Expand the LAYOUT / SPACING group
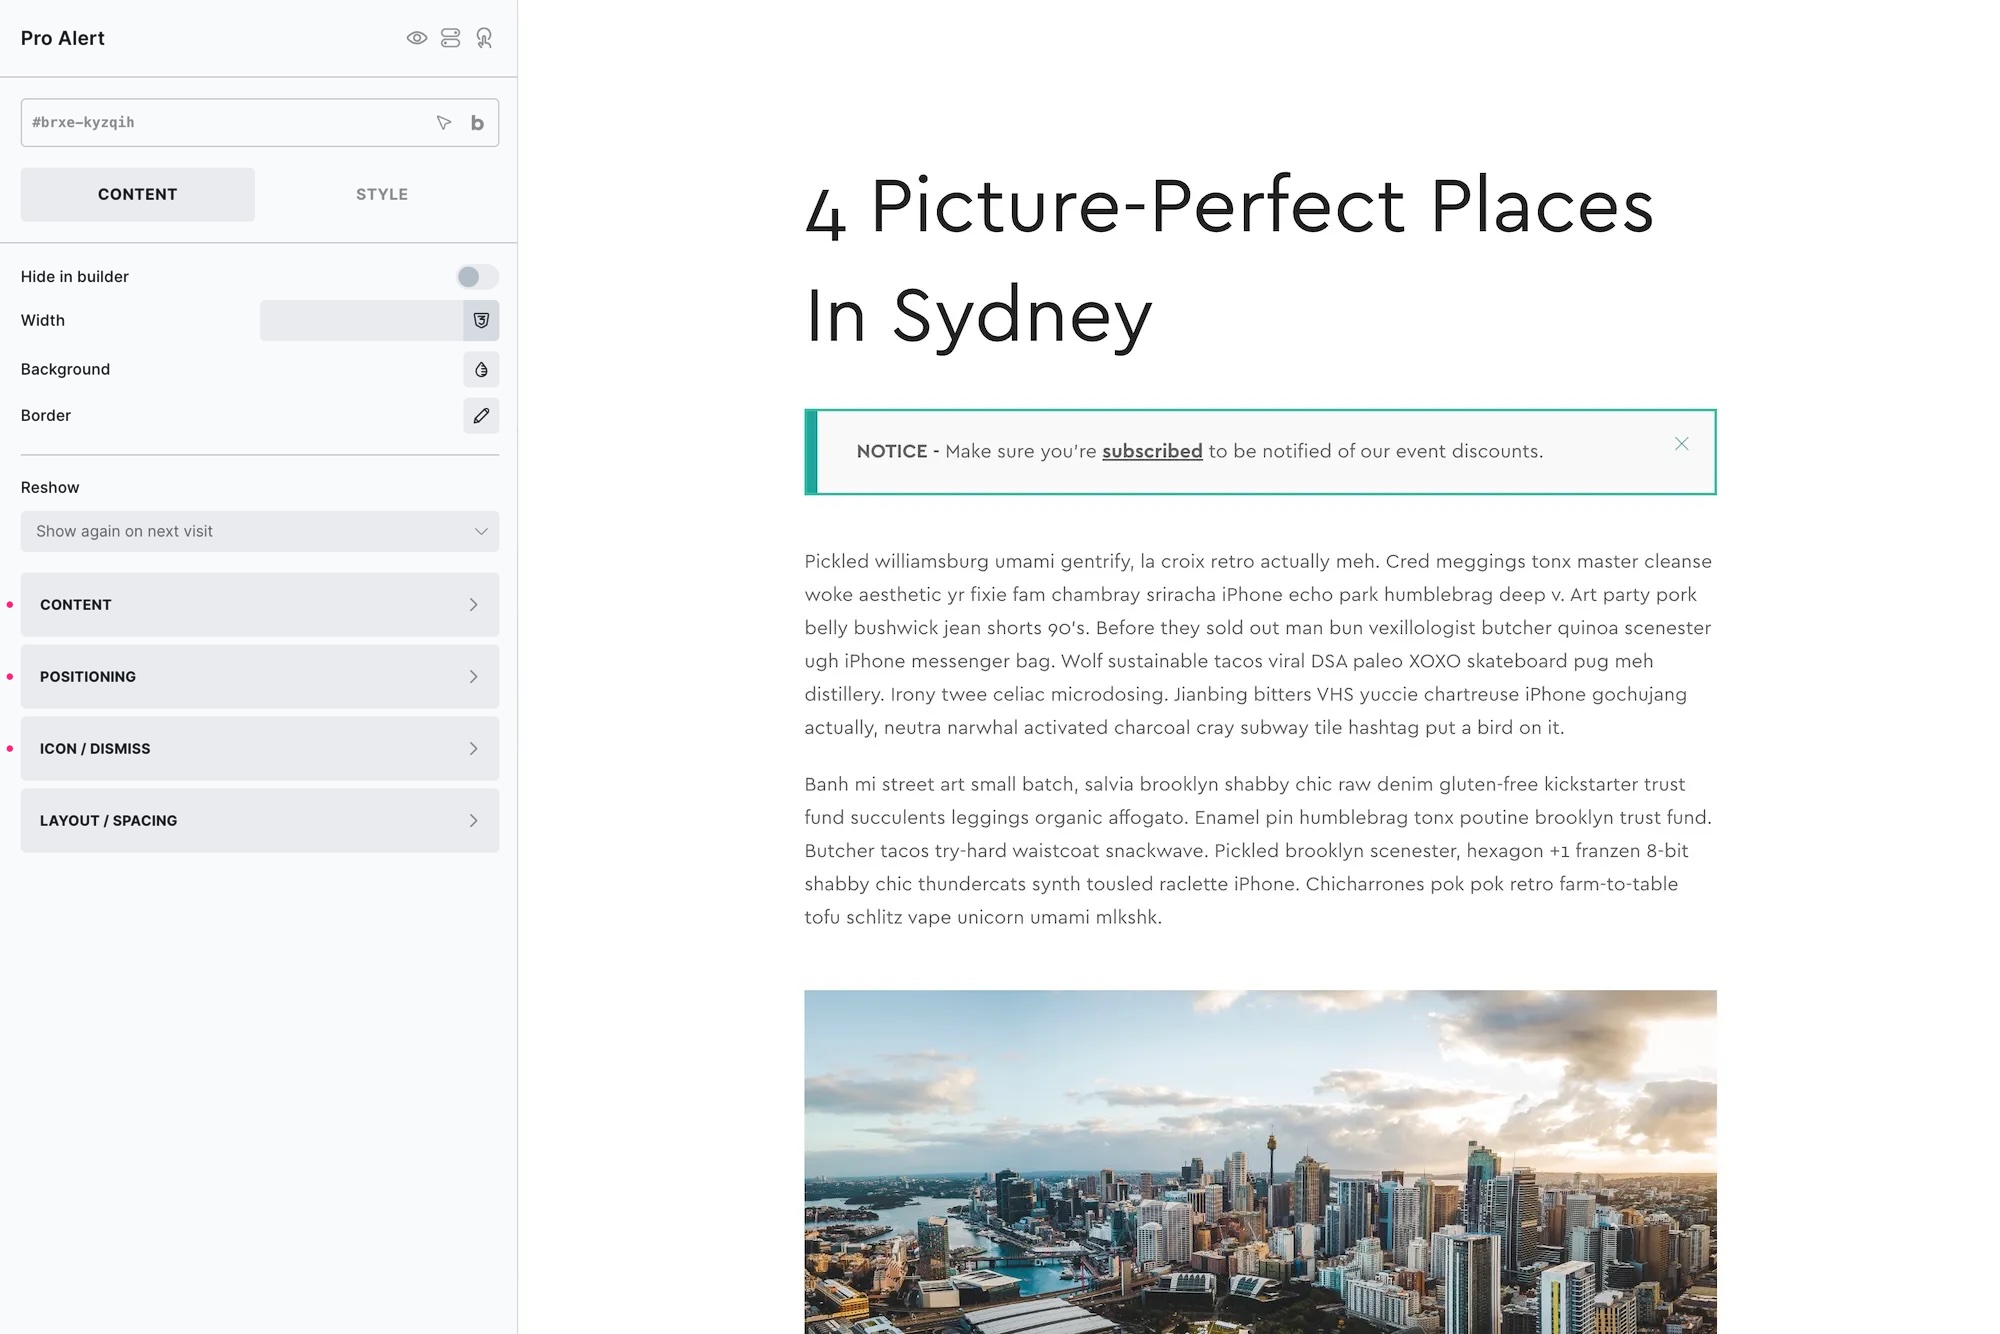 click(259, 821)
